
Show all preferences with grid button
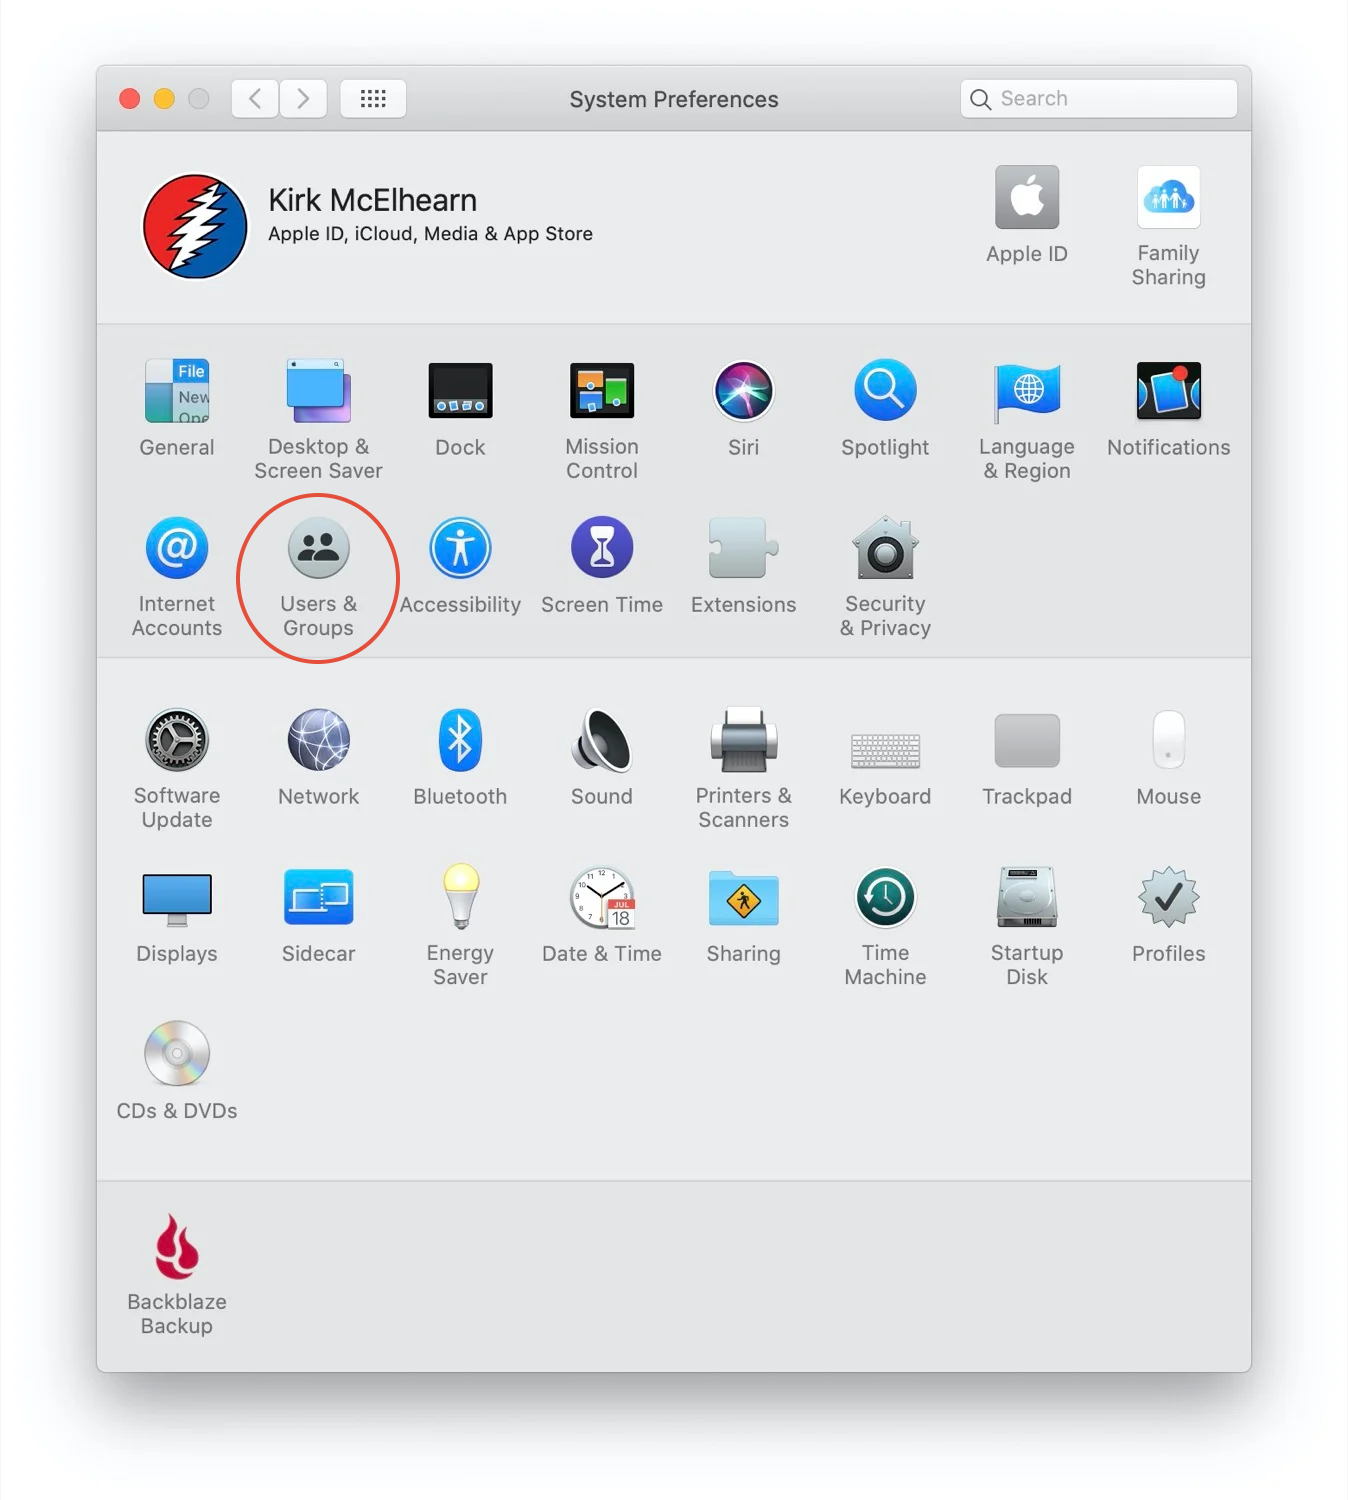[x=373, y=98]
